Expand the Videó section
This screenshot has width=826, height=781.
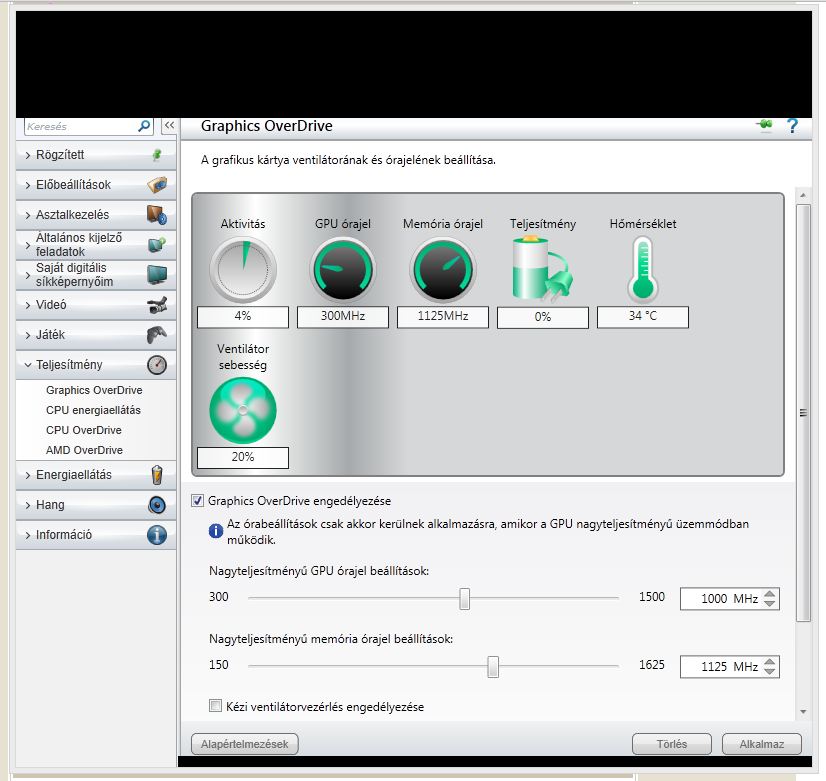pos(96,305)
